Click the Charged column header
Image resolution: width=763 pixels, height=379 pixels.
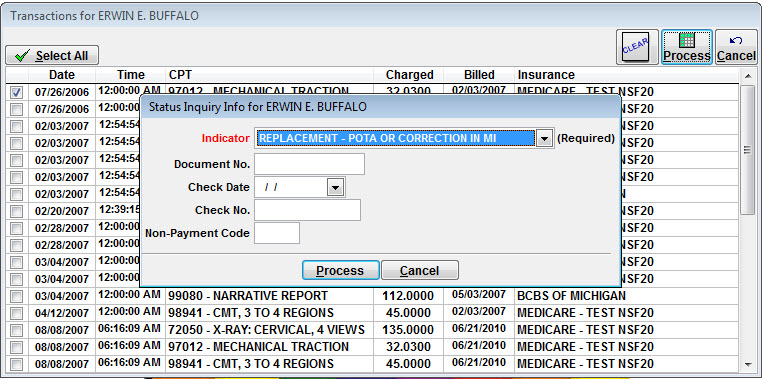pos(409,75)
